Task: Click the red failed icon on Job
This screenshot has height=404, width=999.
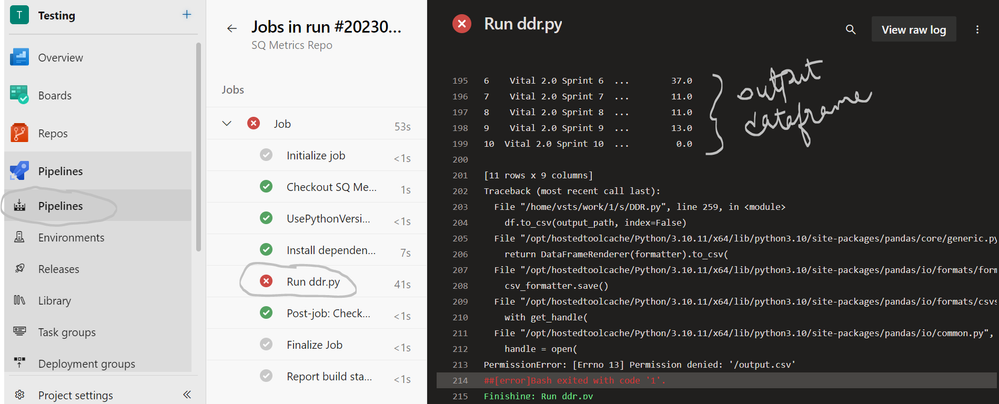Action: click(253, 124)
